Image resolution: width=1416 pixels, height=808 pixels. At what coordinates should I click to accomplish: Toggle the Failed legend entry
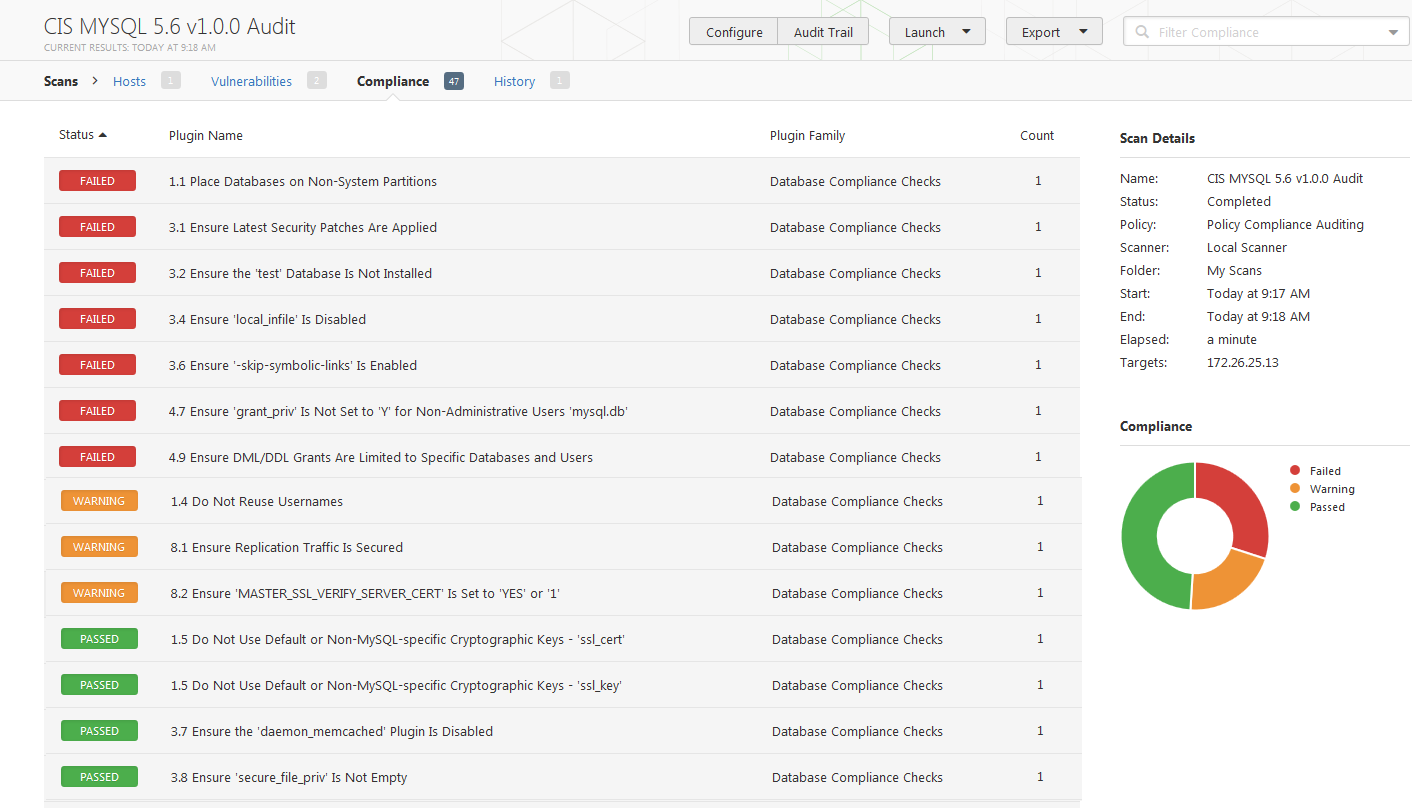(1315, 471)
